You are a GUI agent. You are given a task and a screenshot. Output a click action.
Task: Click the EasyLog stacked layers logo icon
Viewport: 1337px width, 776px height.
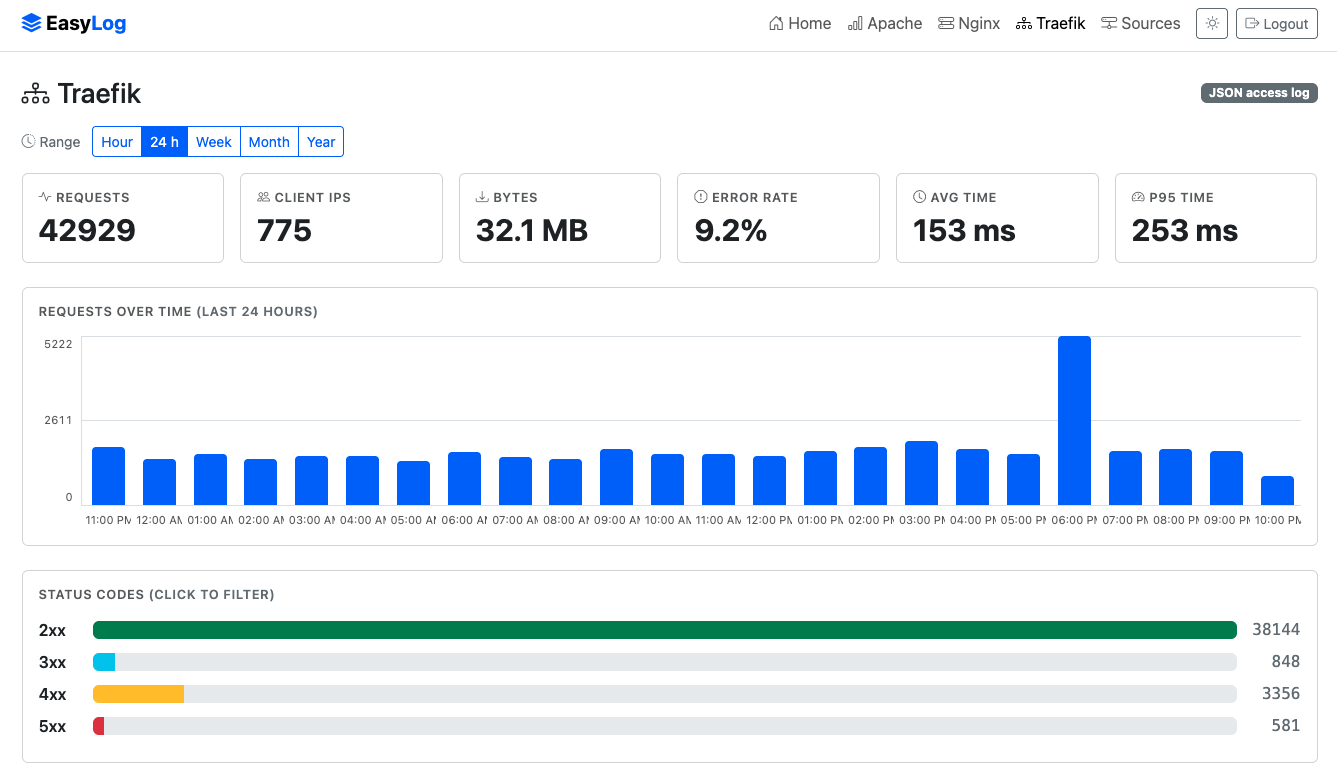click(x=32, y=23)
